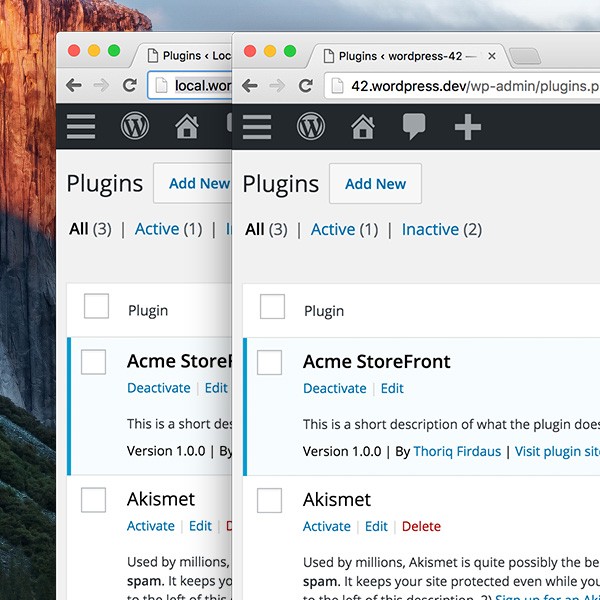Toggle select-all checkbox in back window header
600x600 pixels.
click(x=96, y=306)
